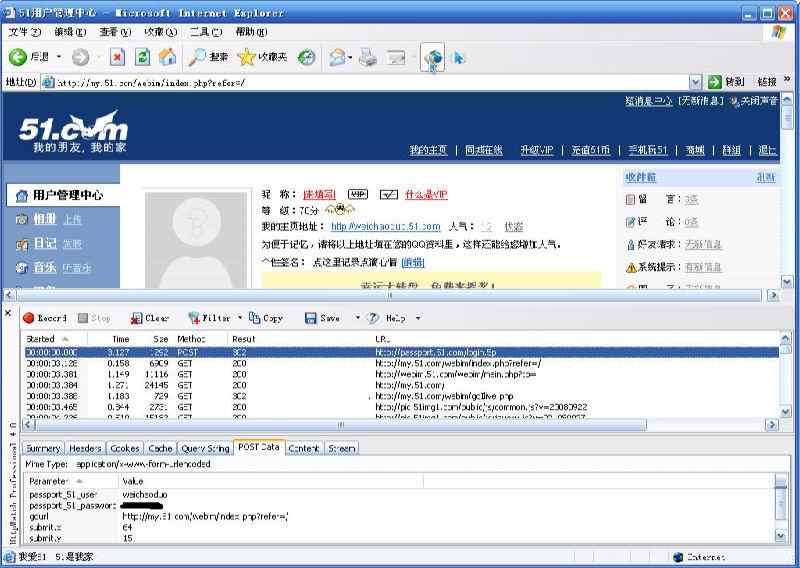Switch to the Cookies tab
The width and height of the screenshot is (800, 568).
point(124,448)
